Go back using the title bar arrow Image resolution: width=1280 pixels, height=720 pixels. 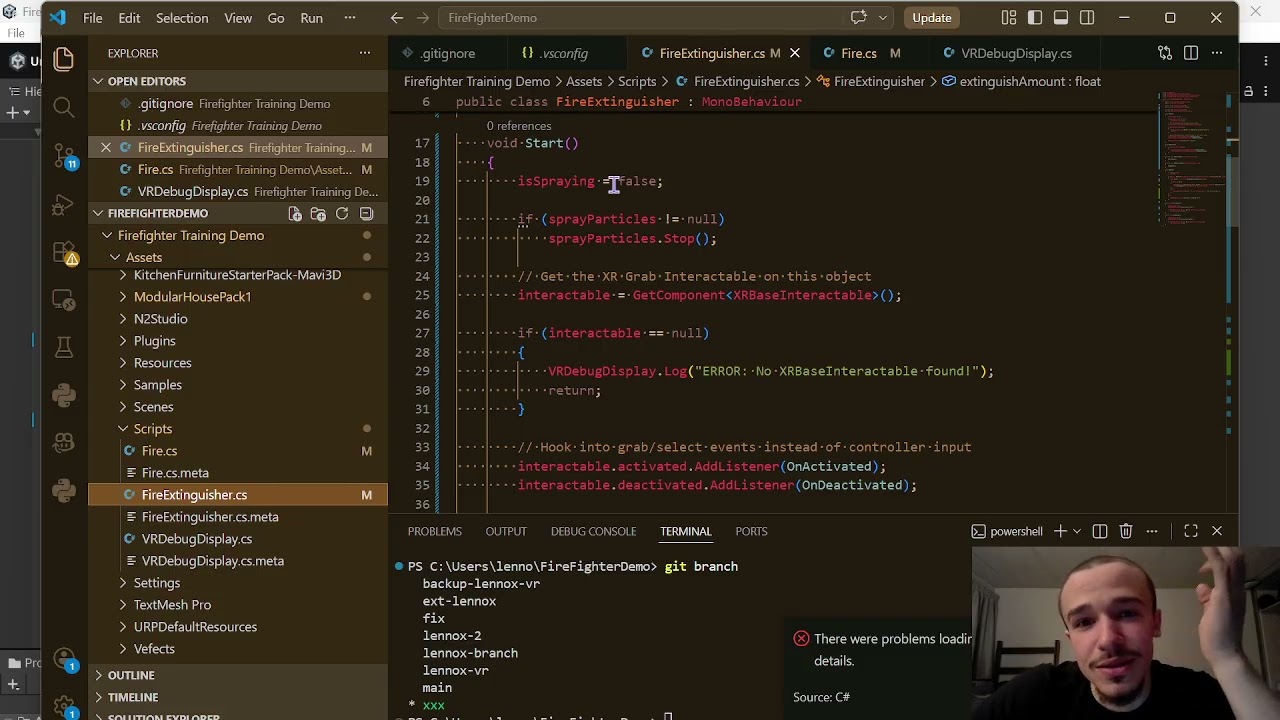[x=397, y=18]
